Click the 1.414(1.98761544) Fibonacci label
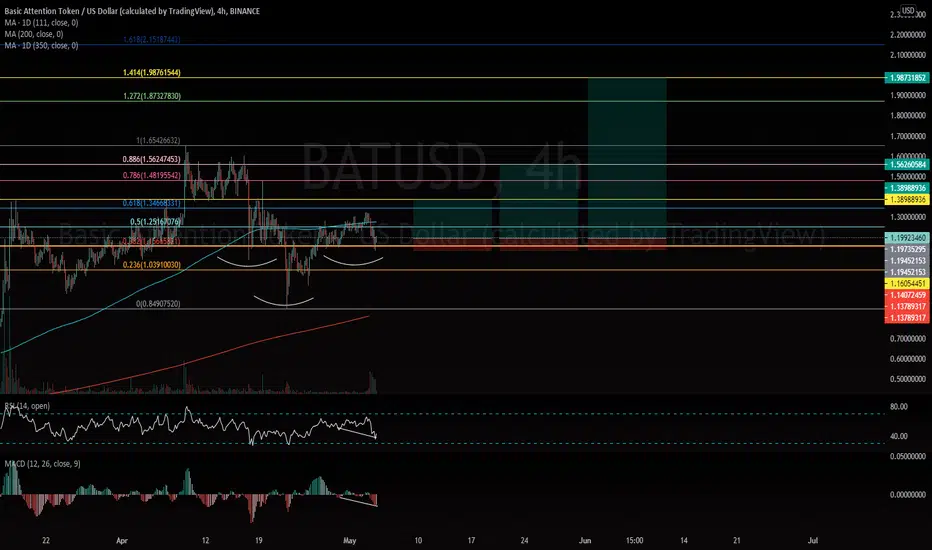This screenshot has height=550, width=932. point(152,73)
